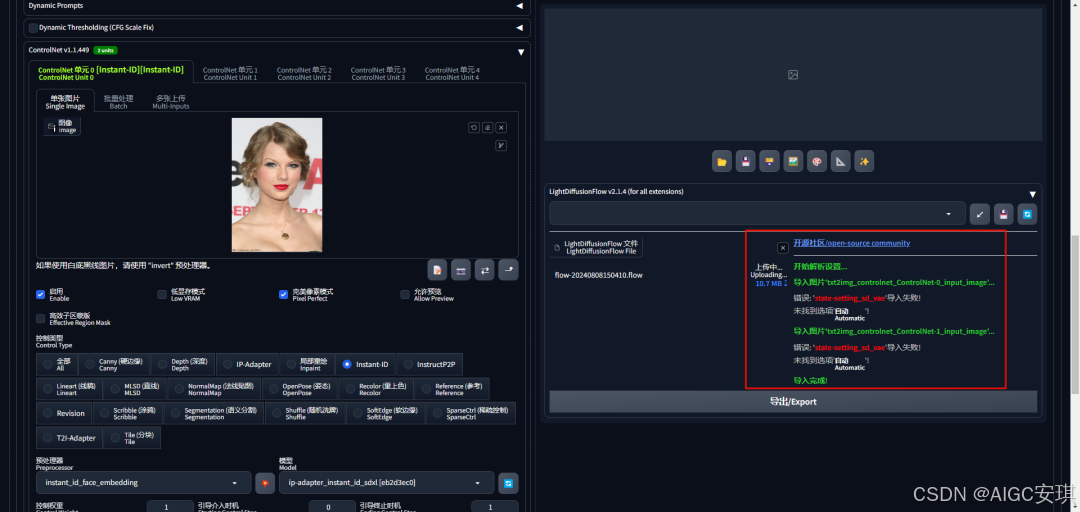The height and width of the screenshot is (512, 1080).
Task: Switch to ControlNet Unit 2 tab
Action: click(304, 73)
